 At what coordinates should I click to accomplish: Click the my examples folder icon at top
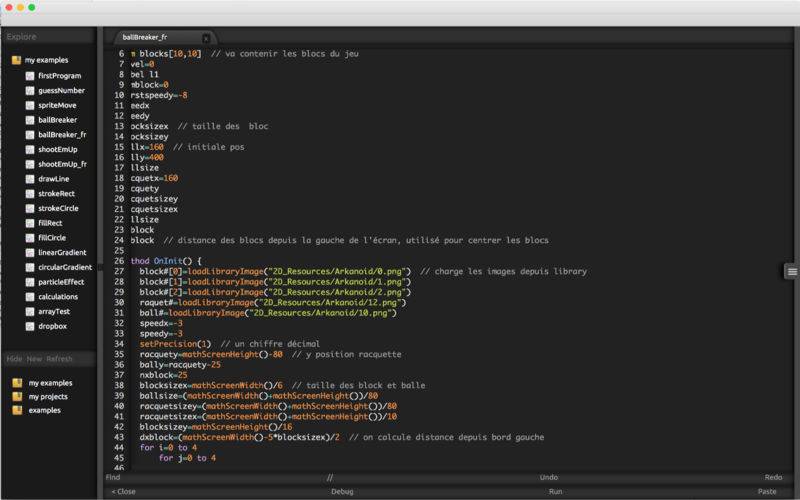(x=16, y=60)
